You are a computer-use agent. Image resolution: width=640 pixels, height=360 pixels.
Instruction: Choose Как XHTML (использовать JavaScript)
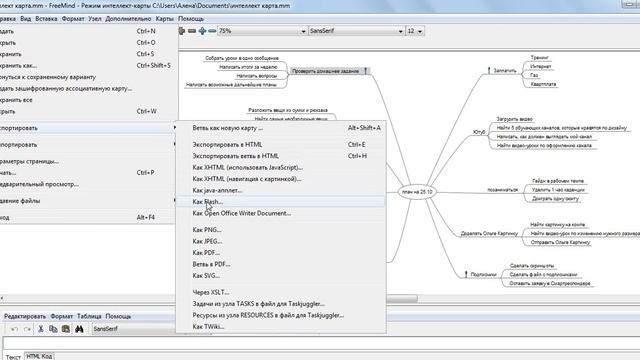click(281, 167)
